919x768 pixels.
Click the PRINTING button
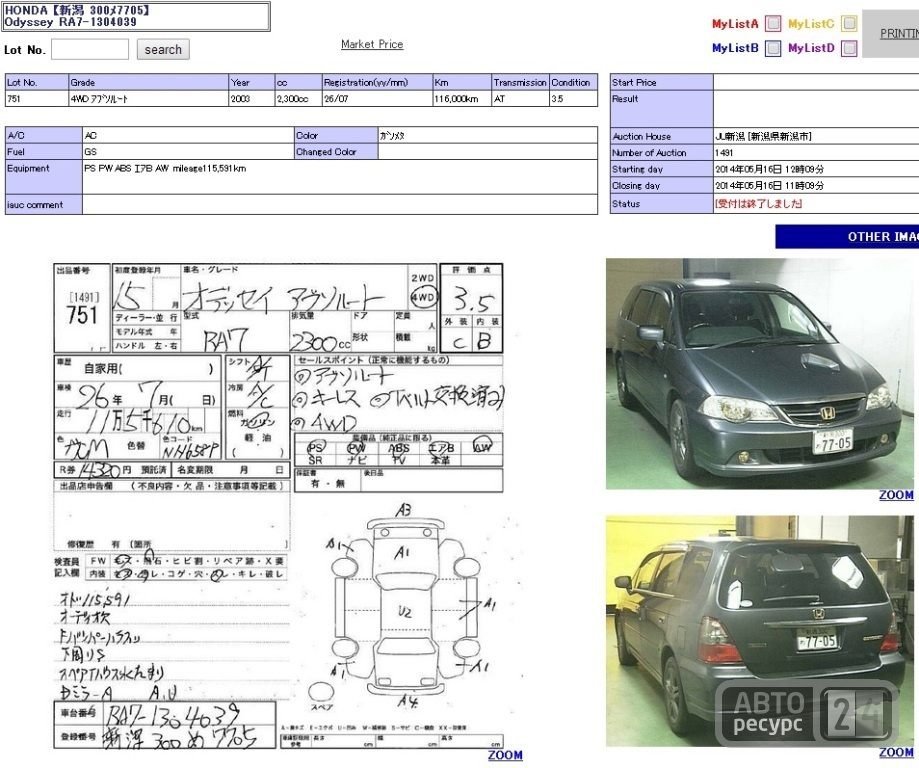[891, 34]
